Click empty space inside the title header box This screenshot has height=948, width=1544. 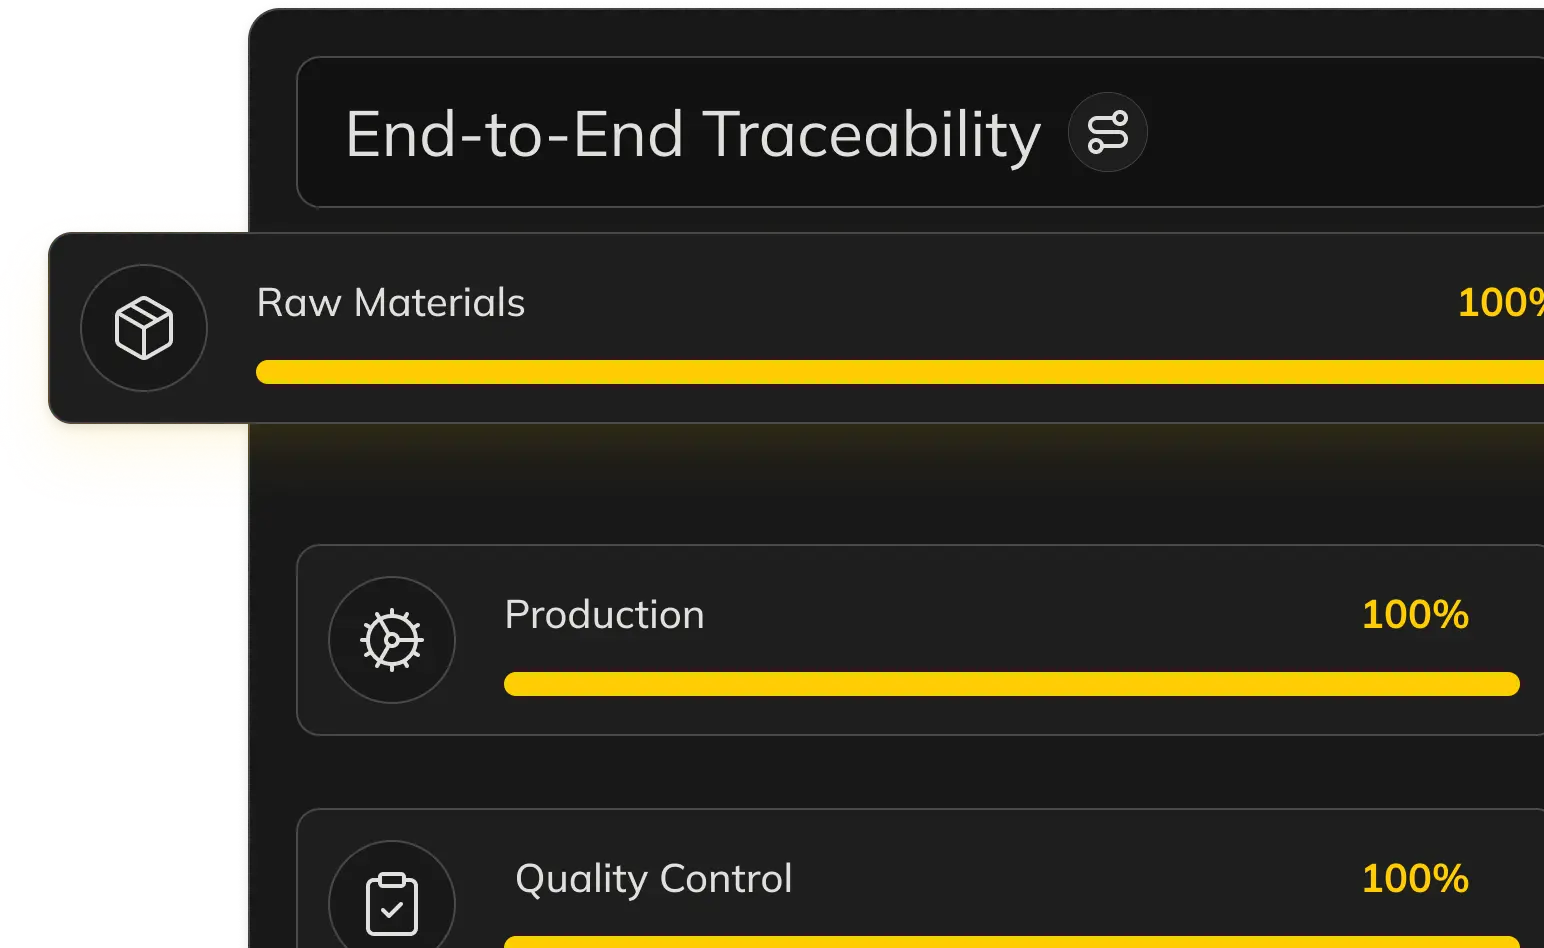pos(1340,133)
